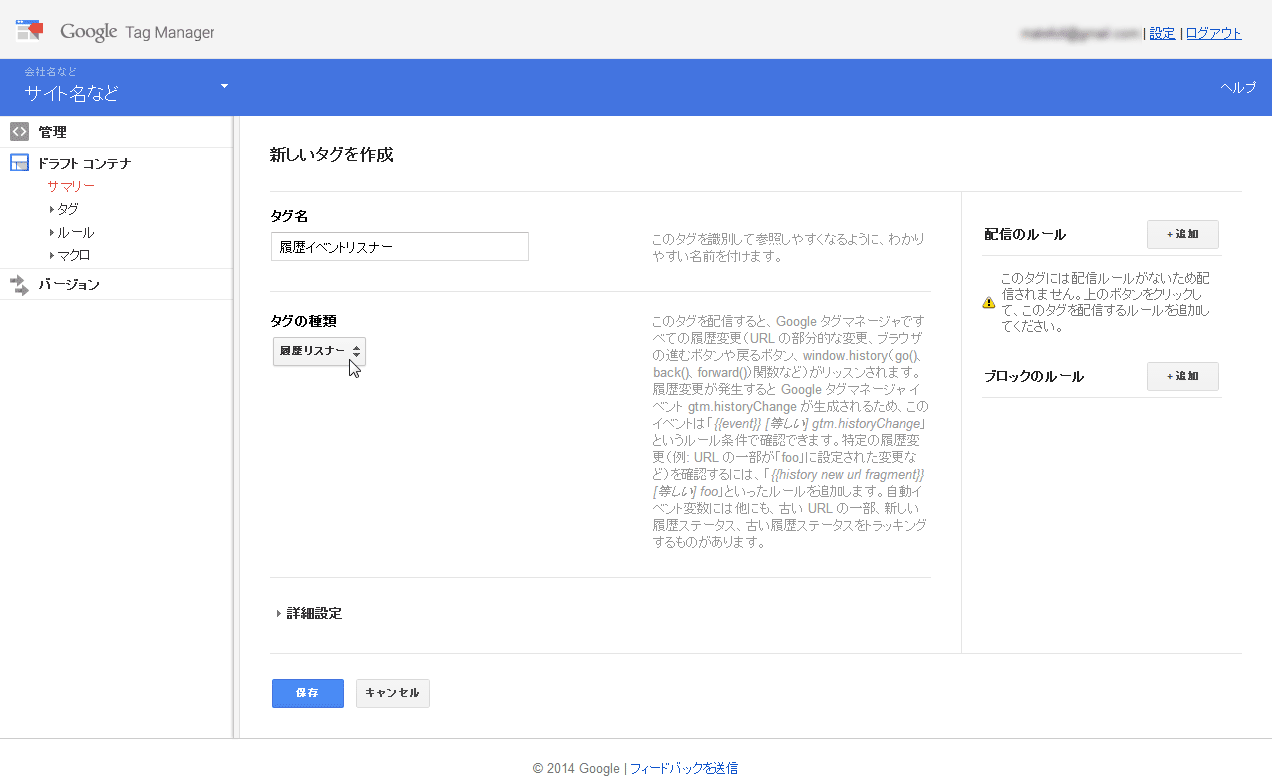Click the 配信のルール heading
This screenshot has width=1272, height=783.
1025,234
